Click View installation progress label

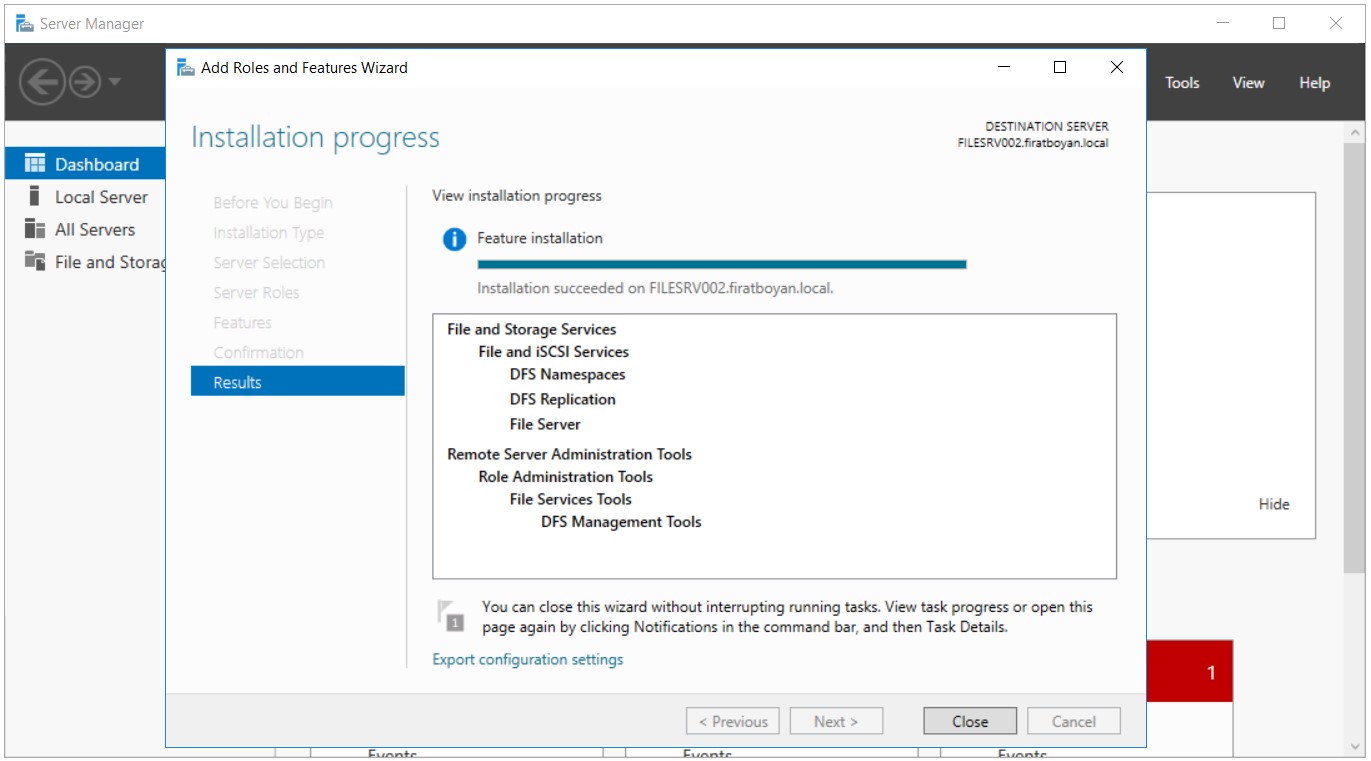click(517, 196)
